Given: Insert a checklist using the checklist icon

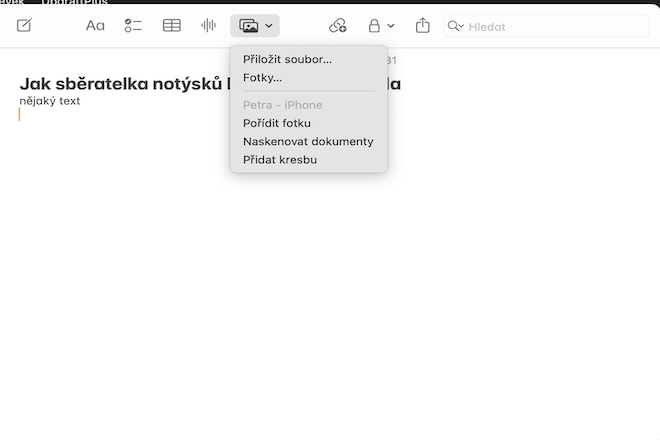Looking at the screenshot, I should (133, 26).
